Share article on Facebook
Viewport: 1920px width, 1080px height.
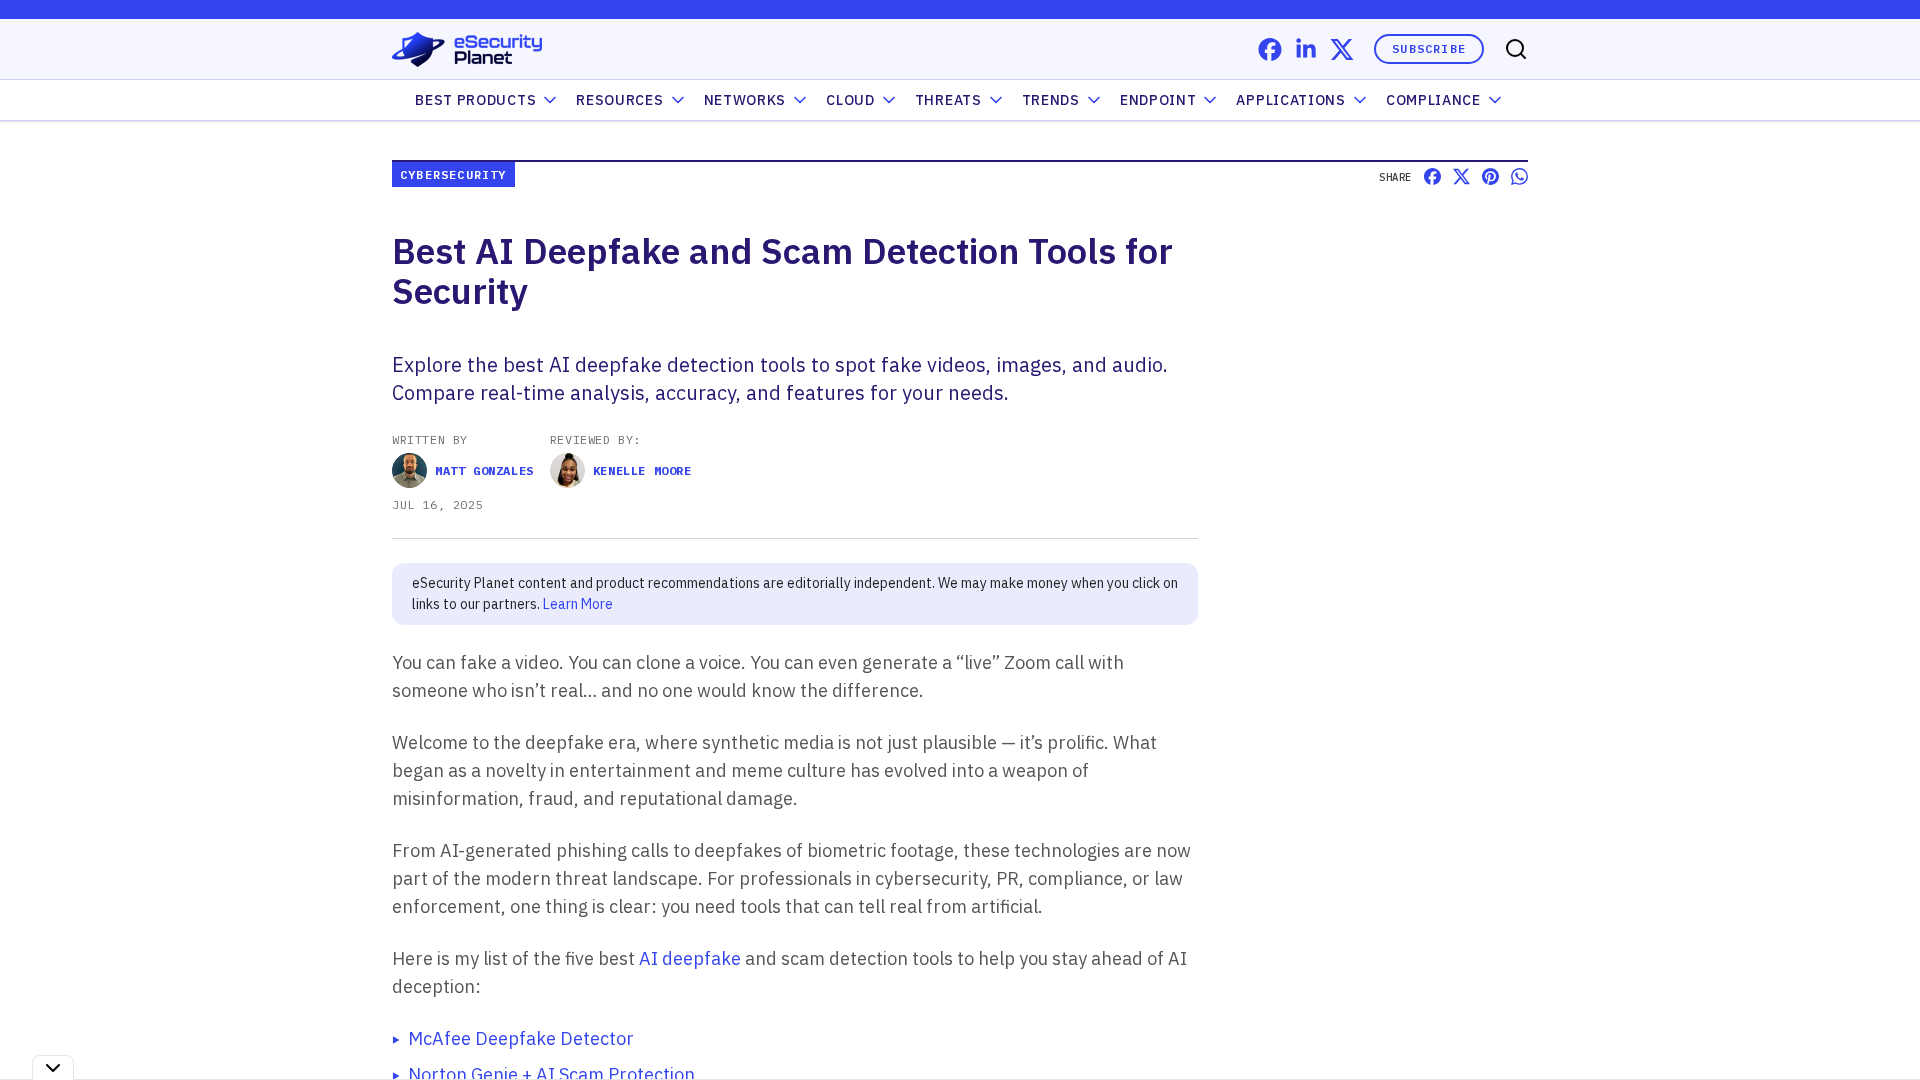point(1432,177)
